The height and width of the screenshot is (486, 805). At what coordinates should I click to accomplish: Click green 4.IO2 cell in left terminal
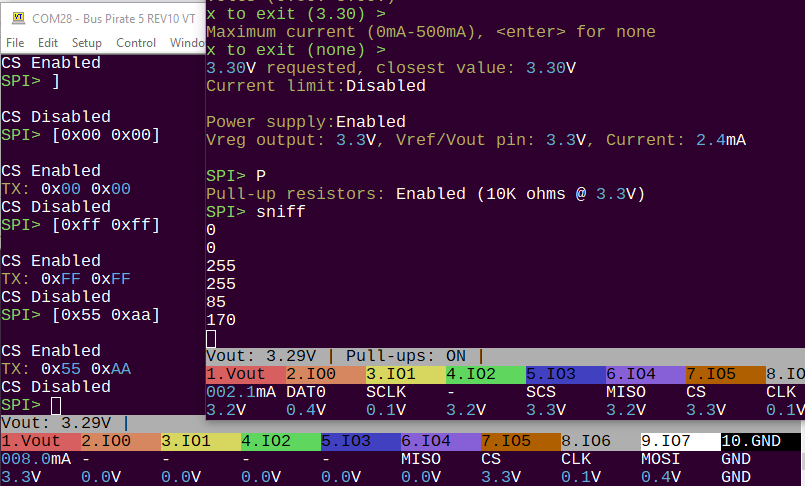point(281,441)
